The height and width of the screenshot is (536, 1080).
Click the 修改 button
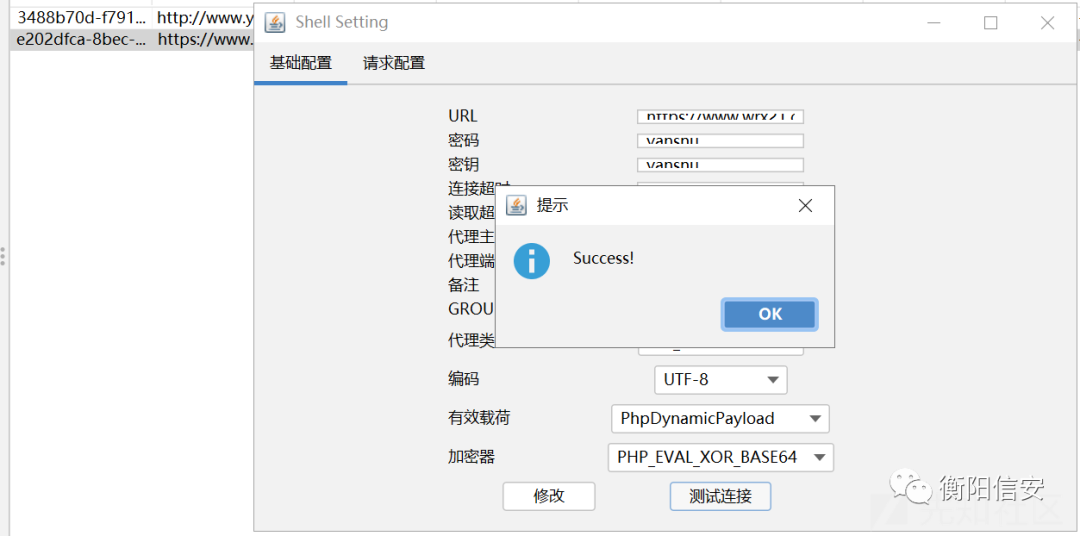coord(549,496)
